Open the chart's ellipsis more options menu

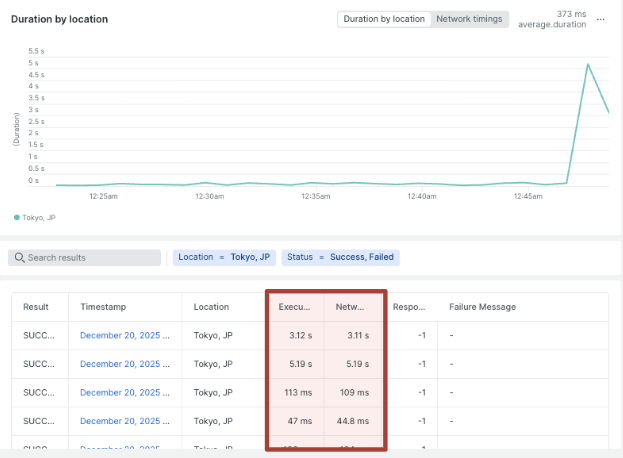(x=600, y=19)
